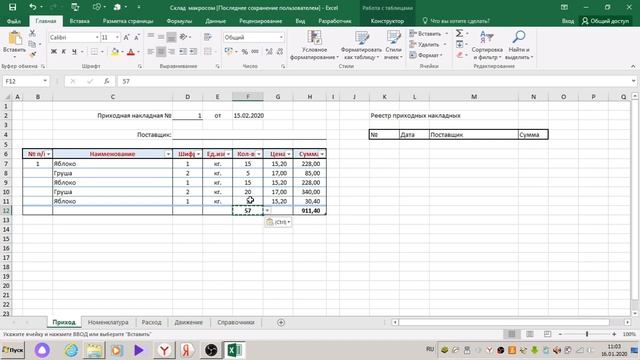Switch to Normal view in status bar
640x360 pixels.
pos(511,334)
